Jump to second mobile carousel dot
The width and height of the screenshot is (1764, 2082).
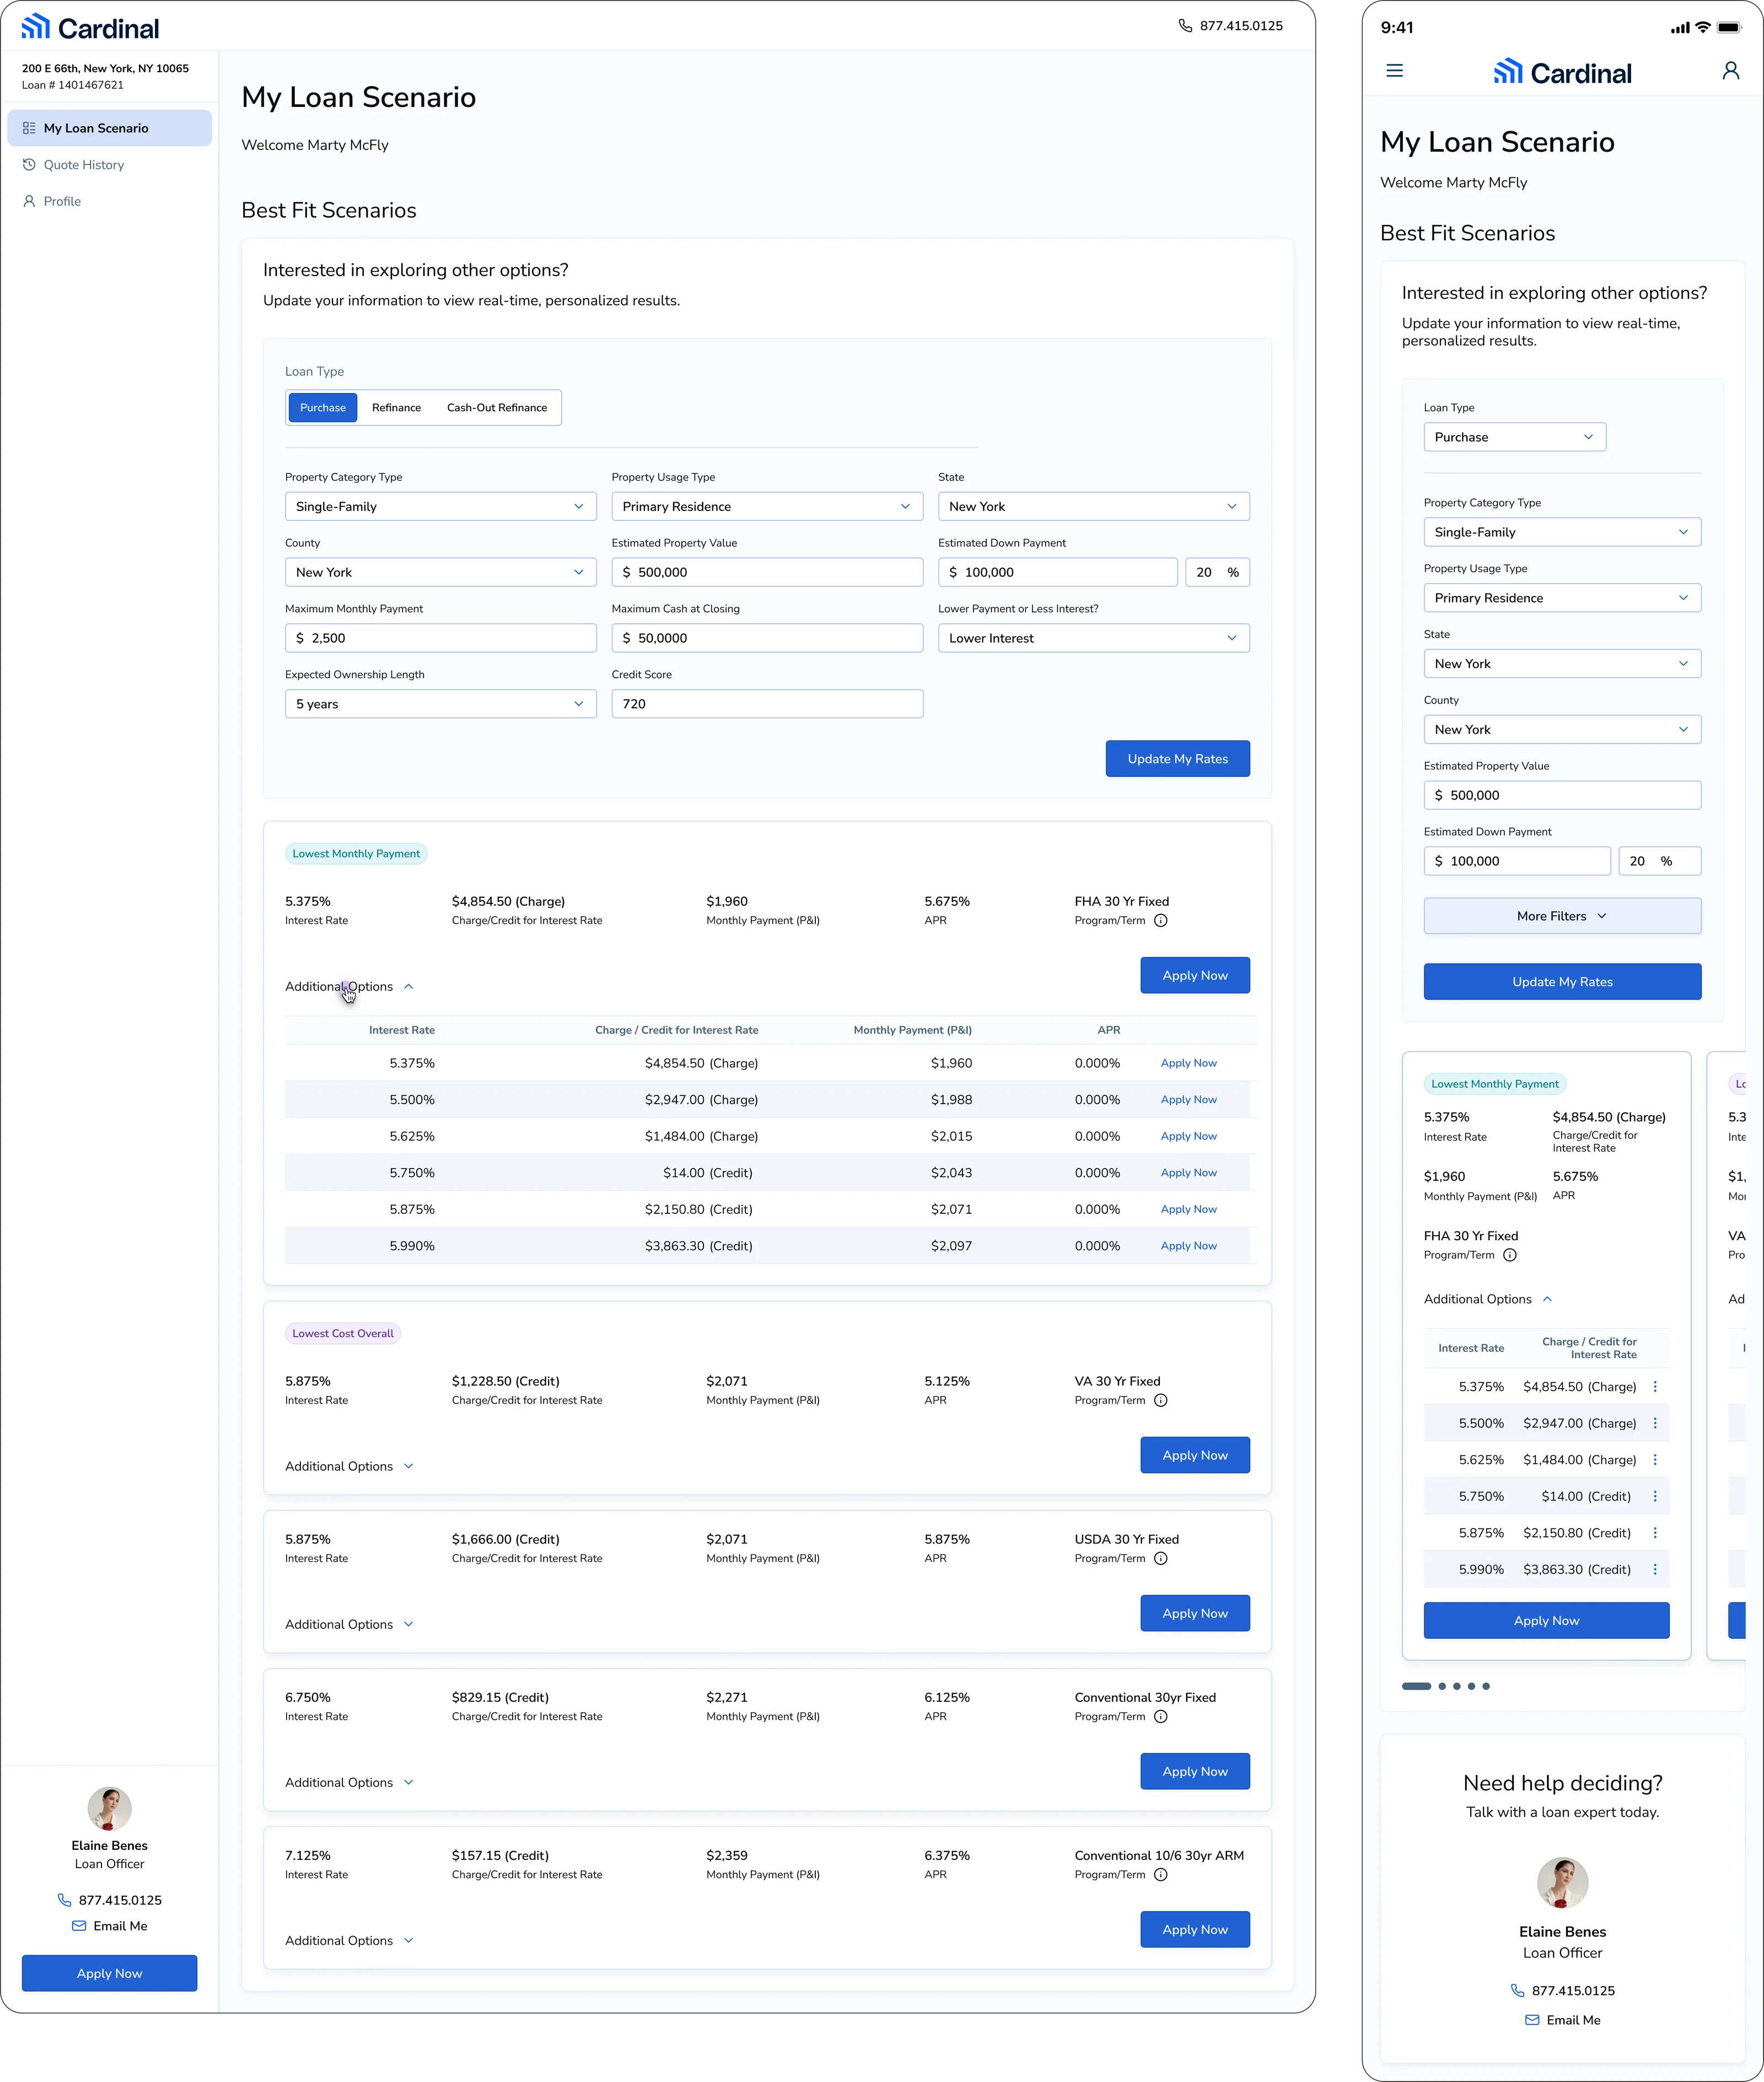tap(1442, 1686)
